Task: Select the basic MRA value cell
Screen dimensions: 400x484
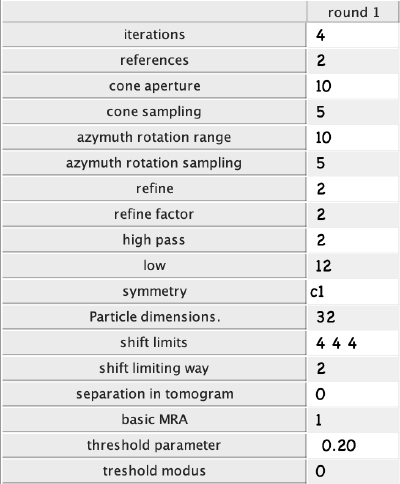Action: click(x=353, y=420)
